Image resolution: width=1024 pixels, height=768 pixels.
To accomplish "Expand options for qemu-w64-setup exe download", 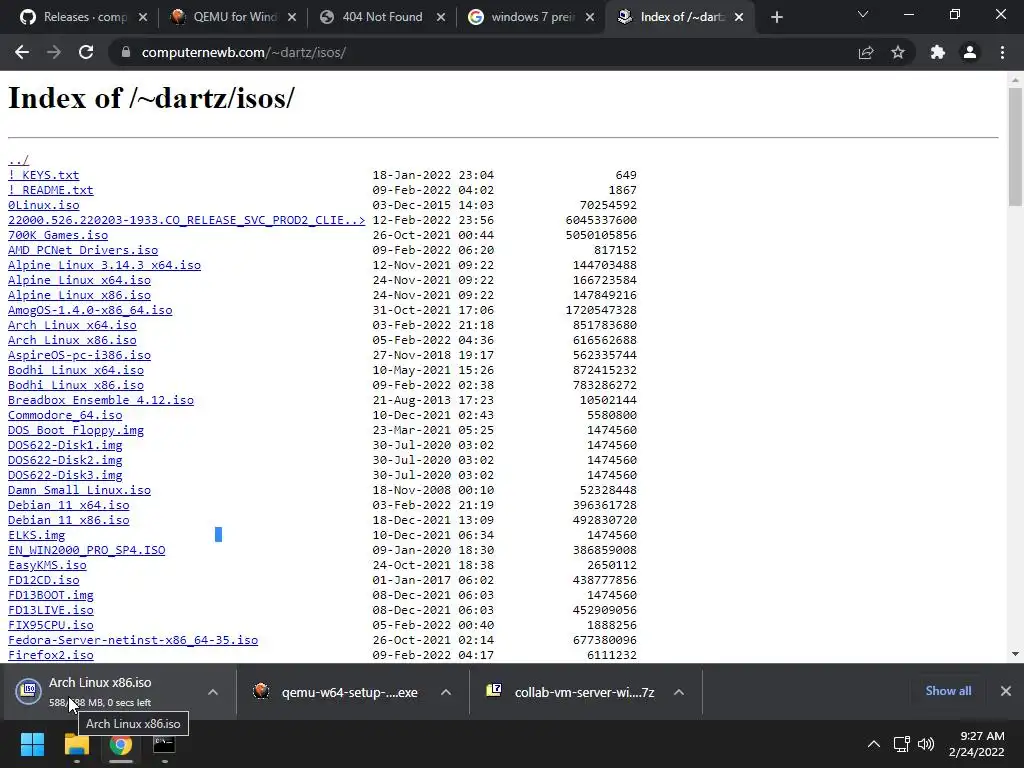I will [x=446, y=692].
